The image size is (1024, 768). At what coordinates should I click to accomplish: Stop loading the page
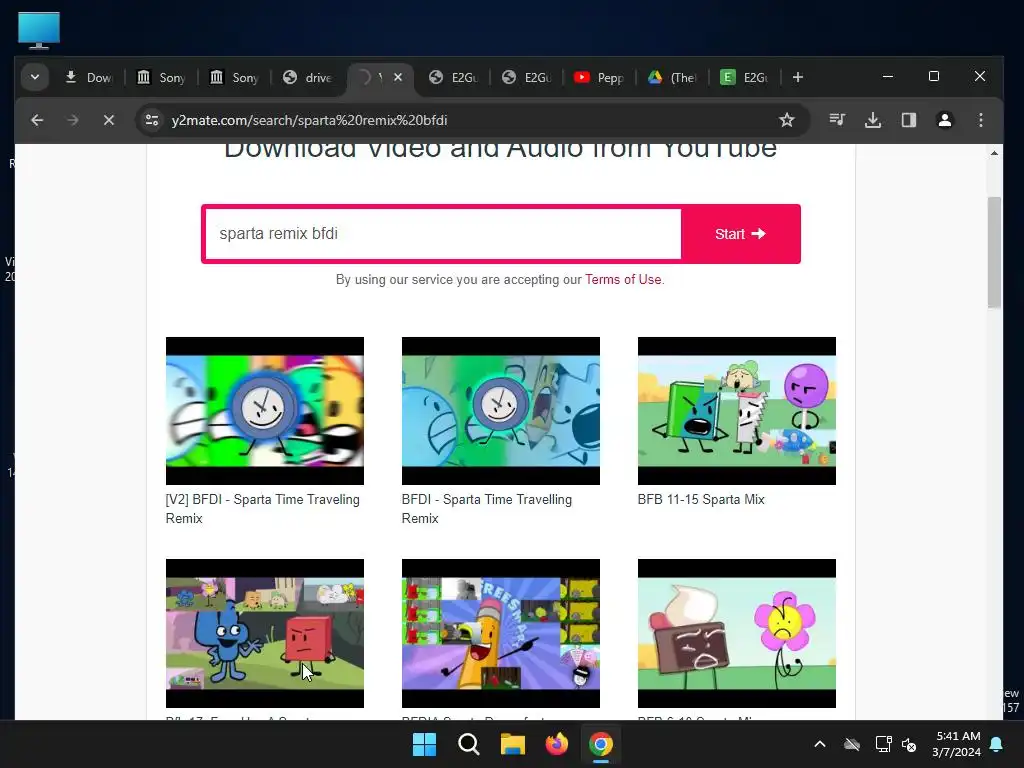(108, 120)
